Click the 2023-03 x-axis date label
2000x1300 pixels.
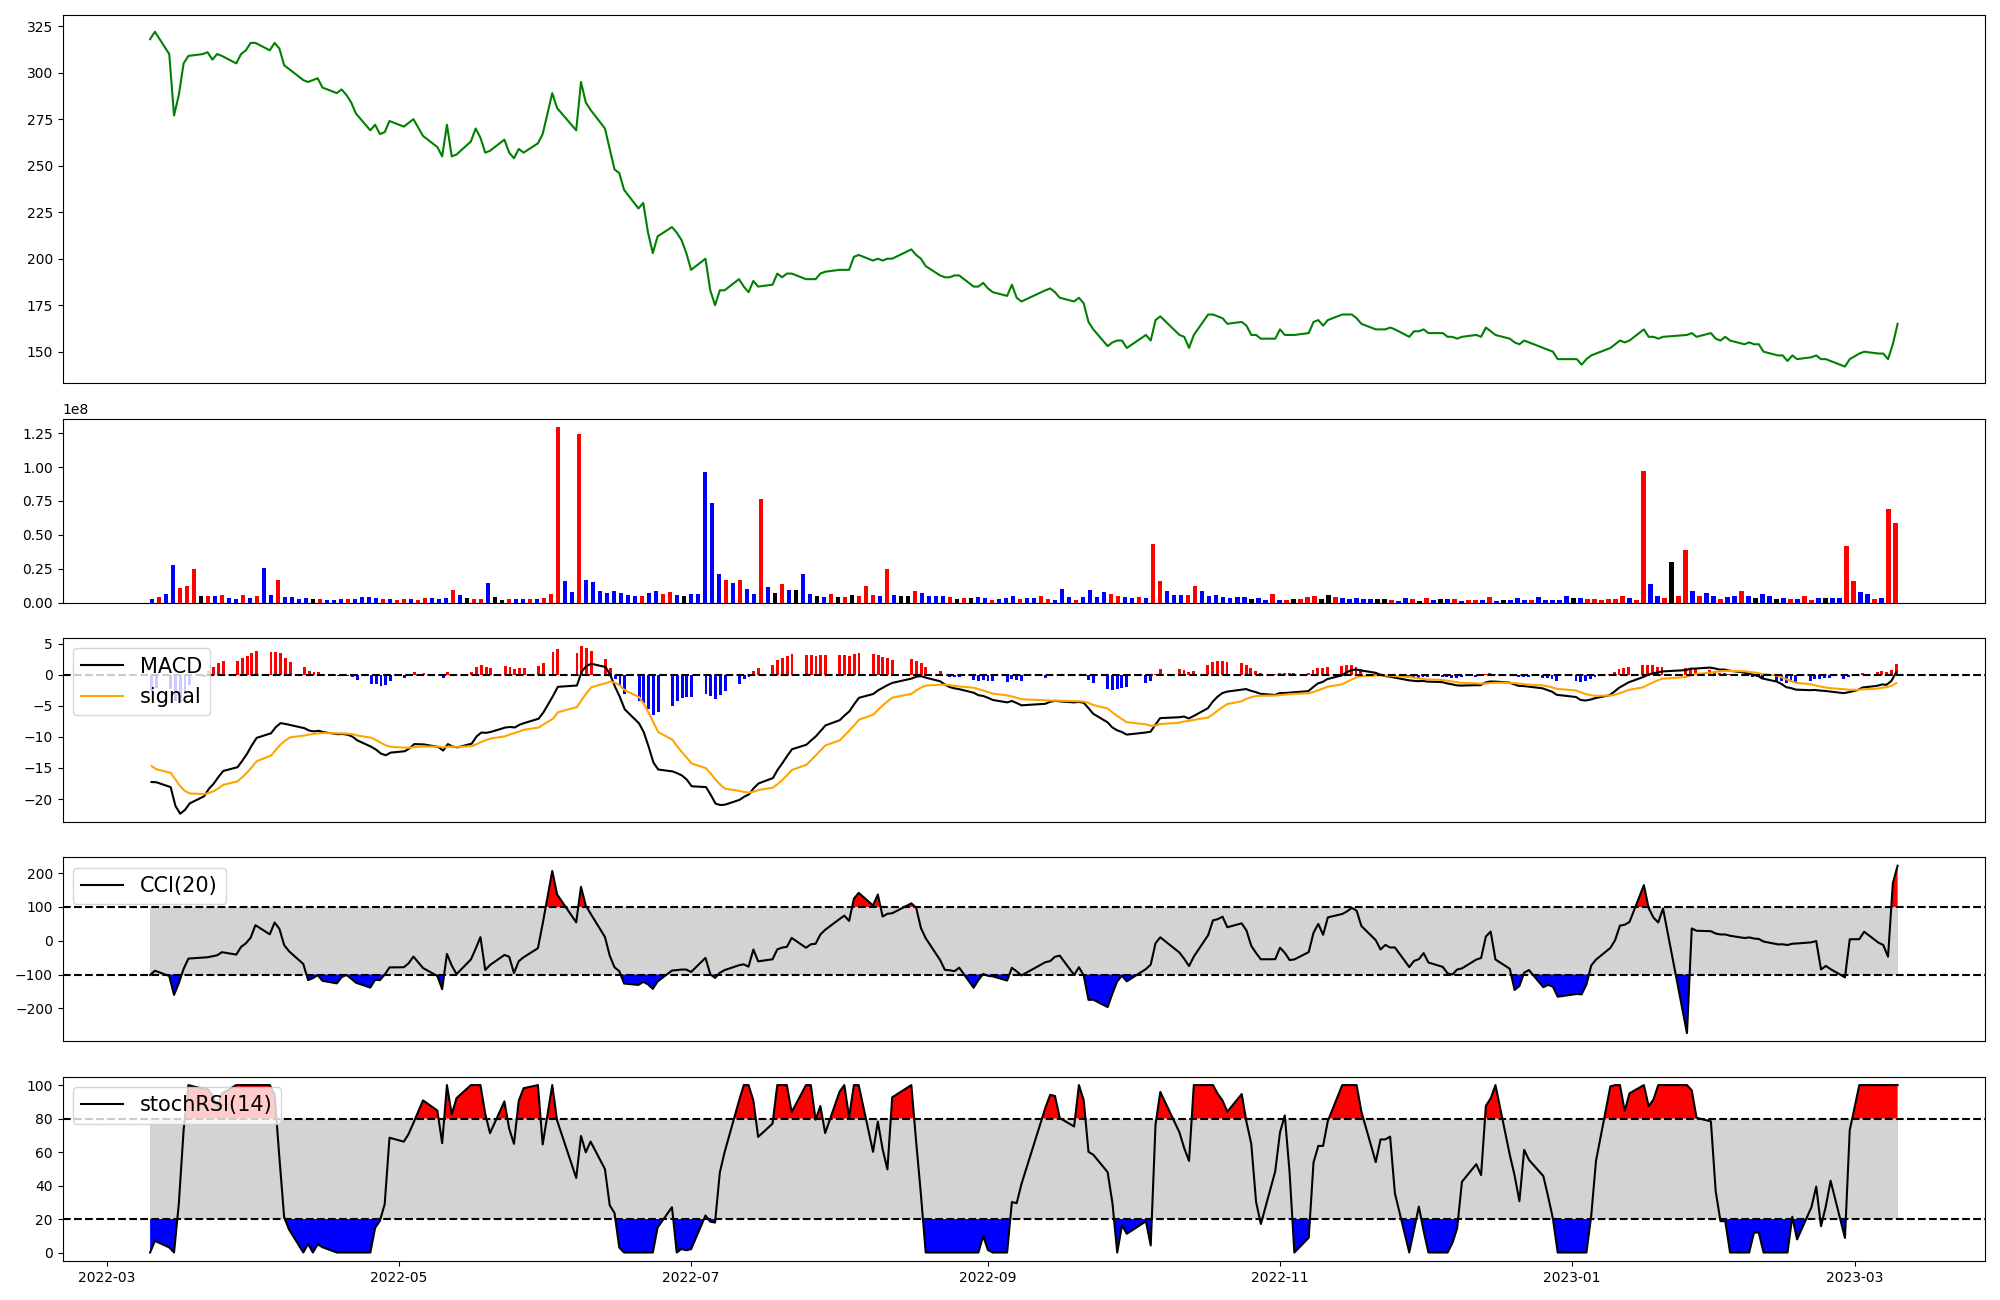[x=1855, y=1277]
